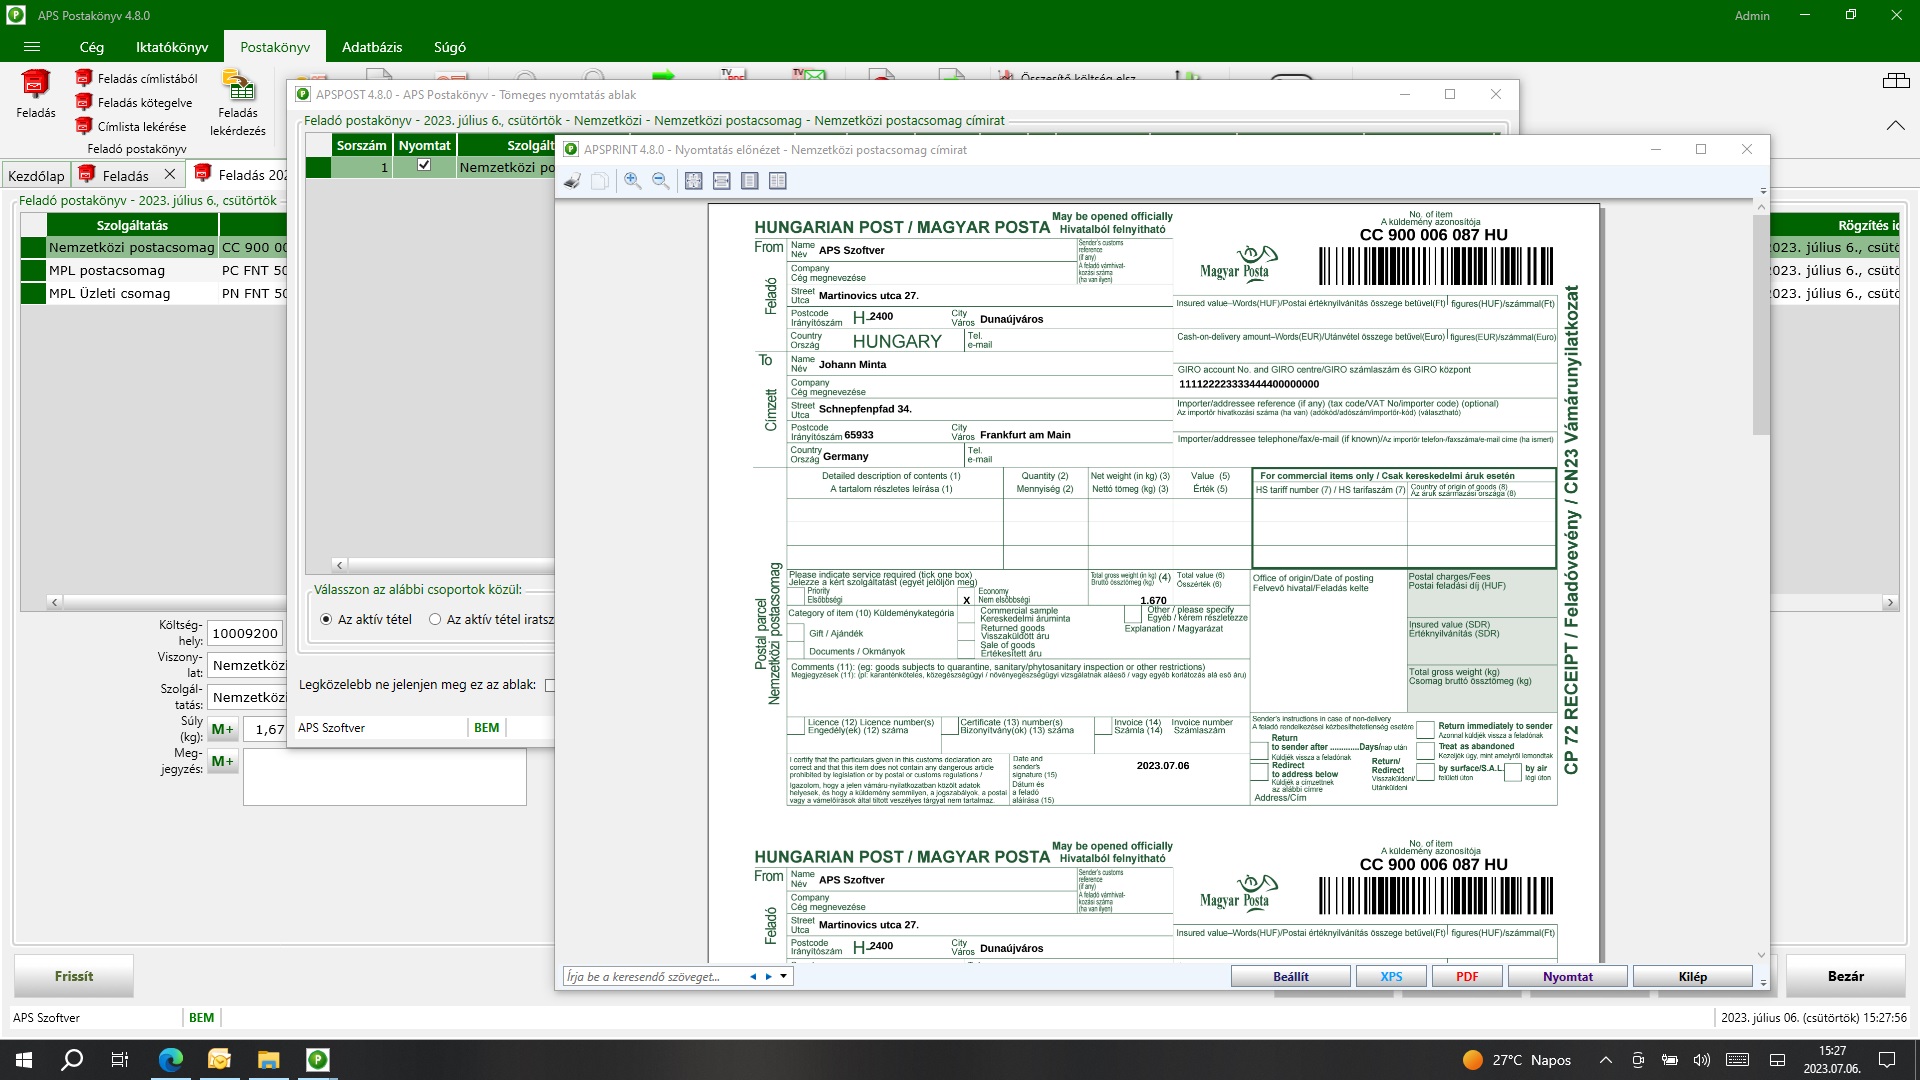Click the M+ button next to Megjegyzés
Screen dimensions: 1920x1080
point(222,761)
